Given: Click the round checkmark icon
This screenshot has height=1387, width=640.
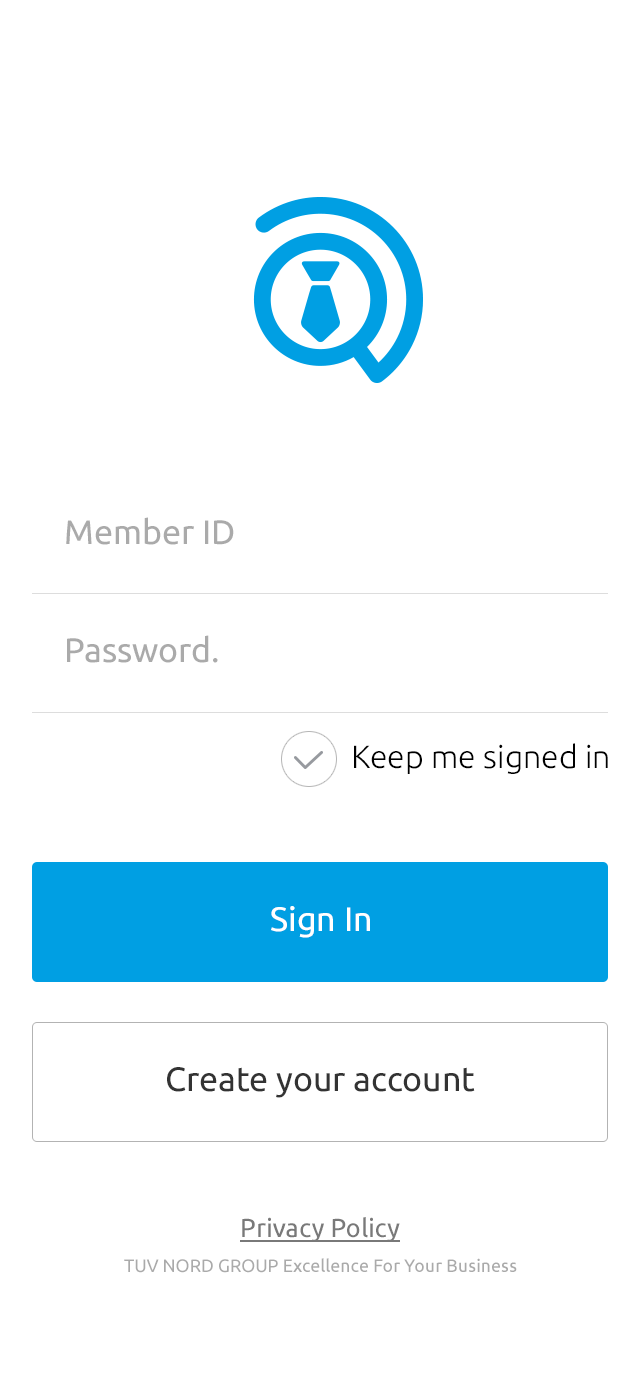Looking at the screenshot, I should click(x=309, y=759).
